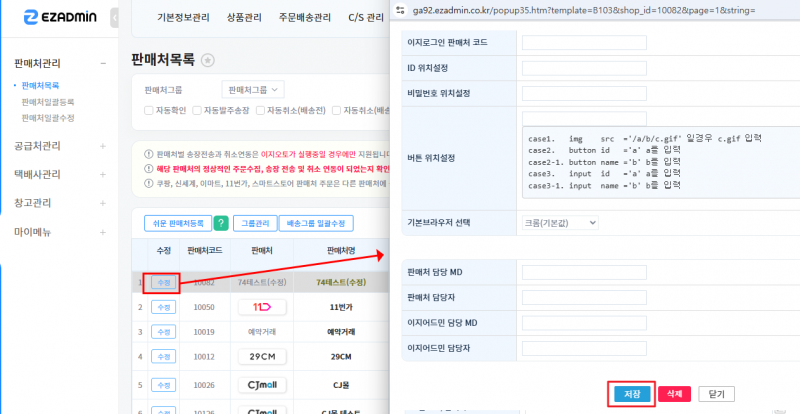Click 수정 button for 예약거래 row

163,332
